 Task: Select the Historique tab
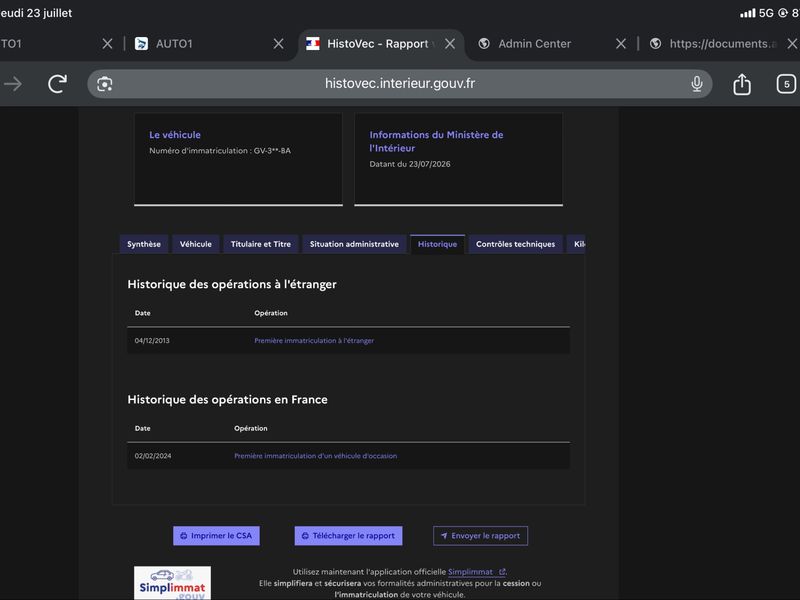coord(437,244)
